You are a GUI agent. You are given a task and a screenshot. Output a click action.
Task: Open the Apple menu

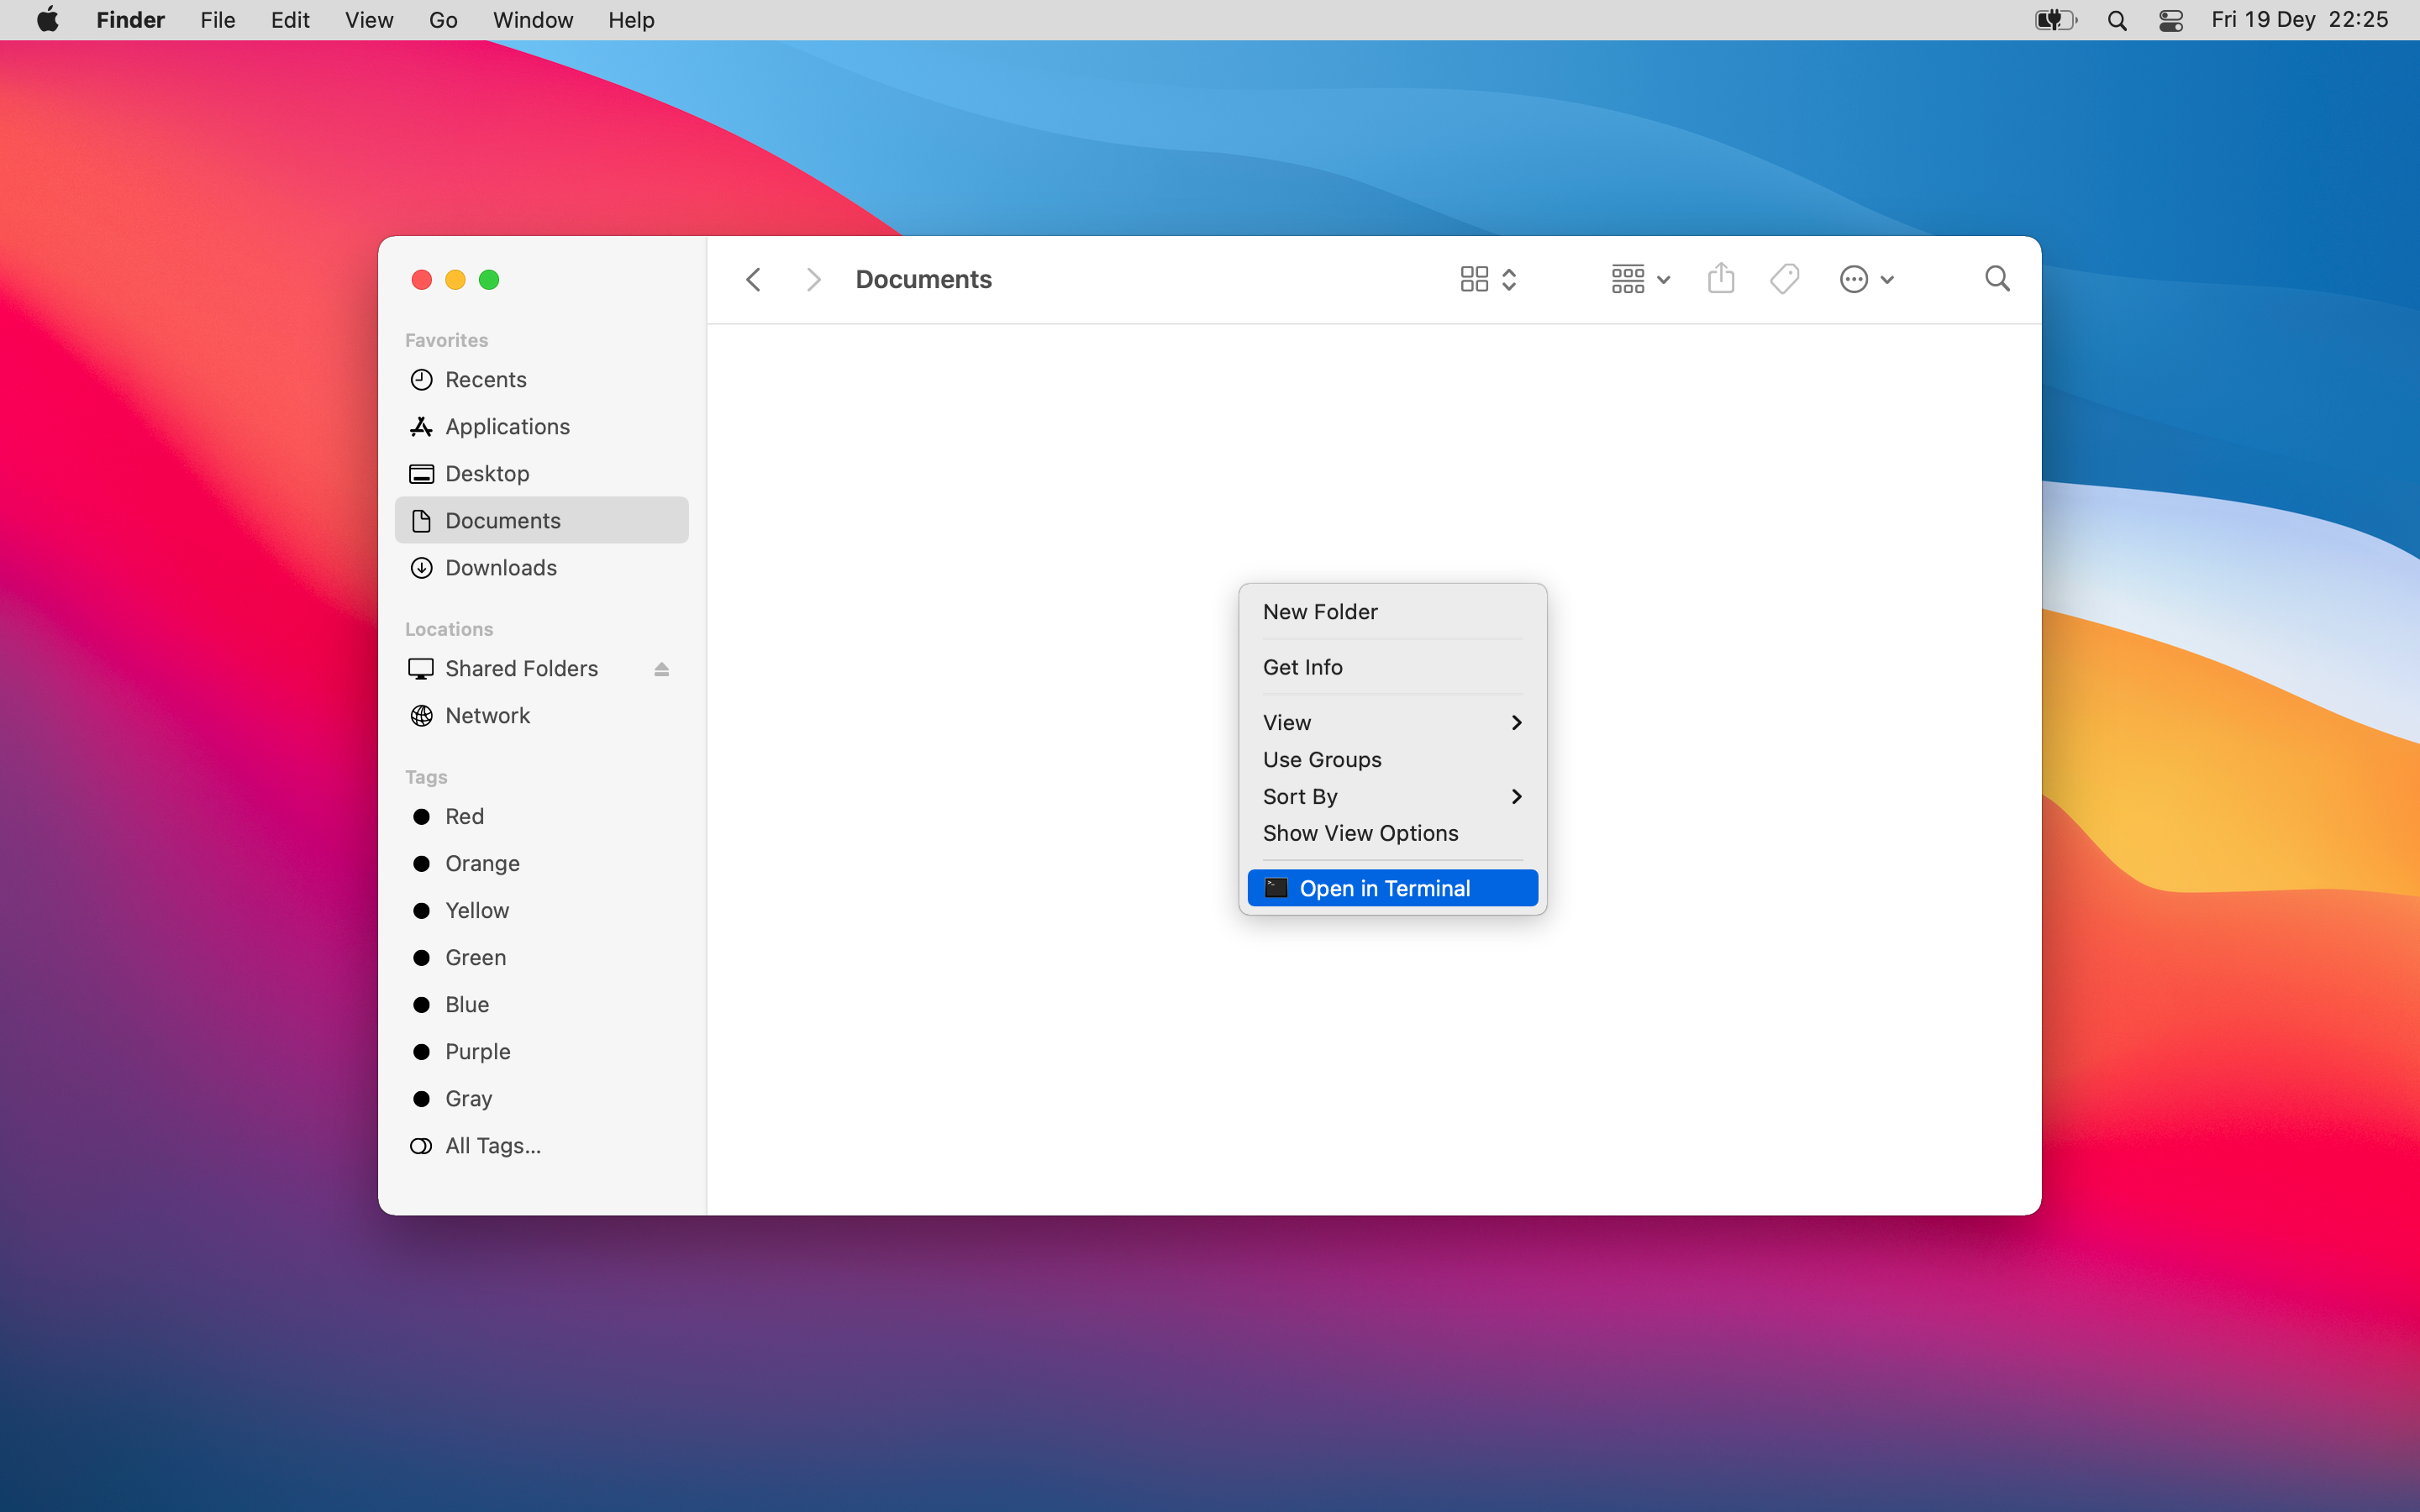pos(47,20)
